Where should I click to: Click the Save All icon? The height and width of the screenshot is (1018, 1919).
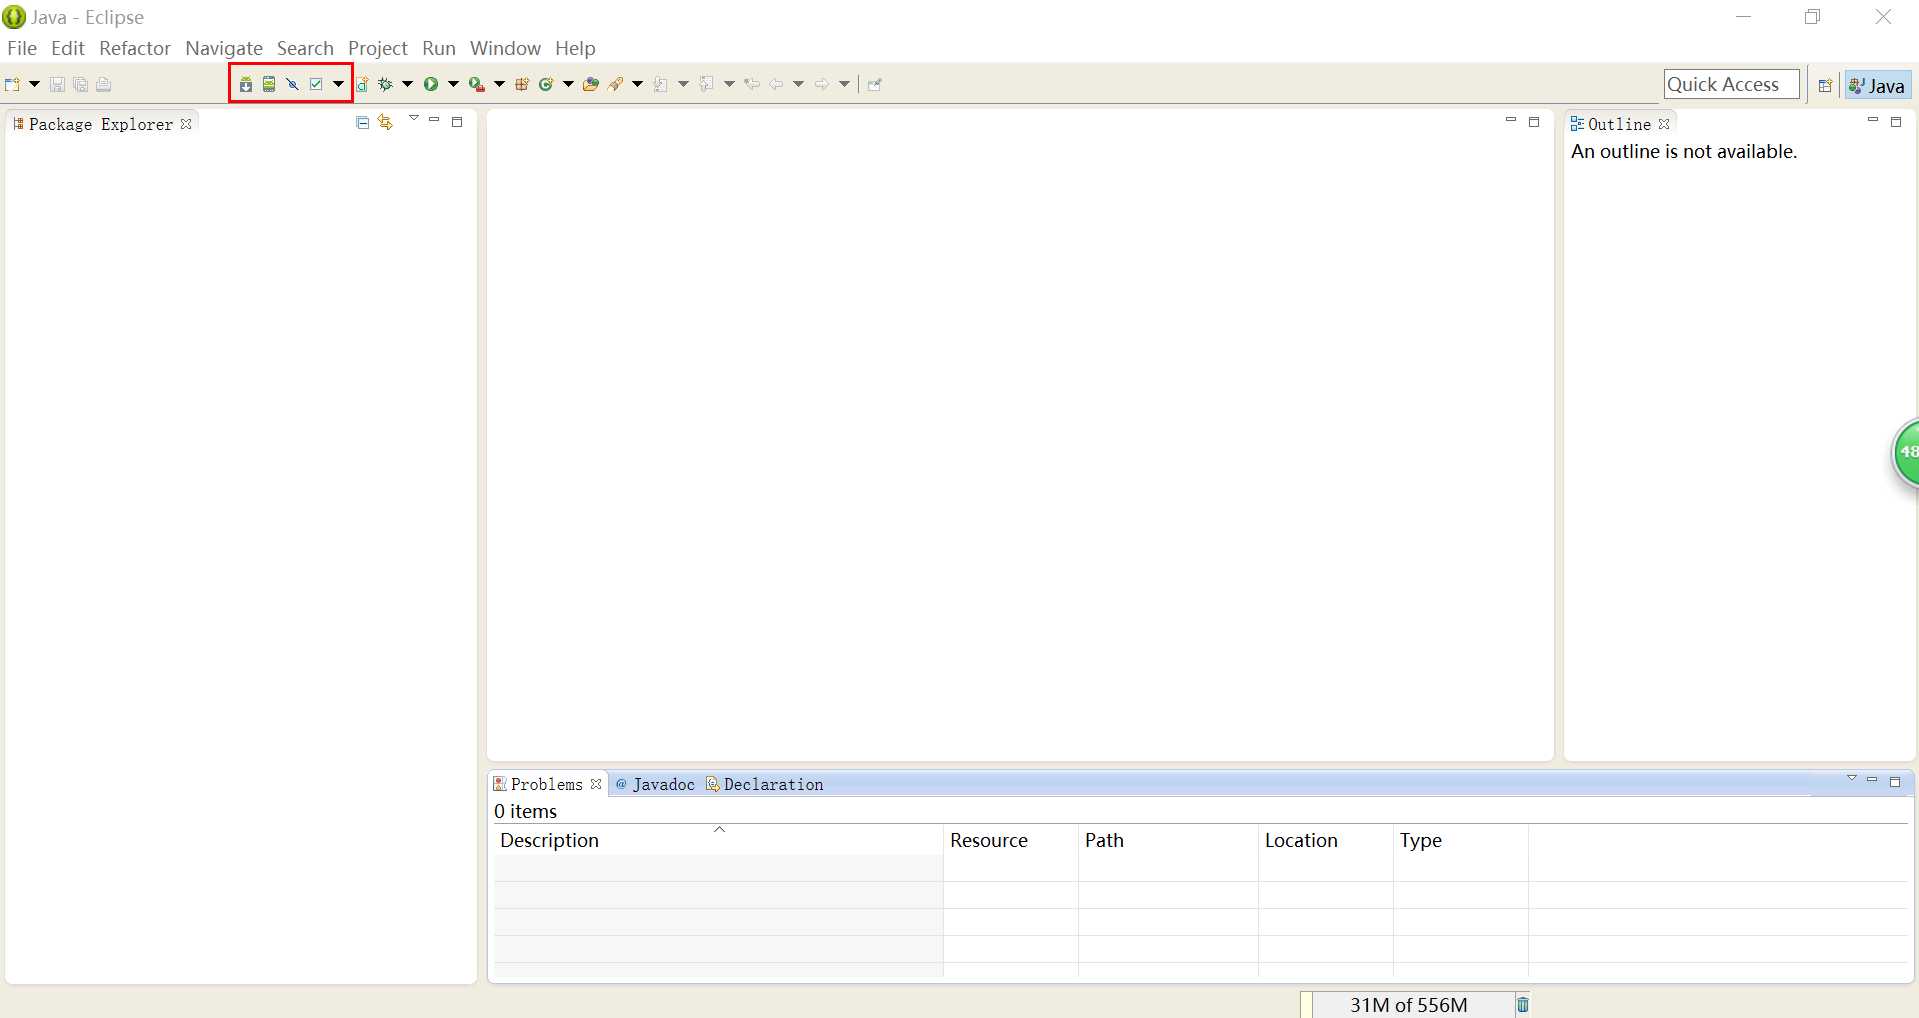tap(80, 84)
